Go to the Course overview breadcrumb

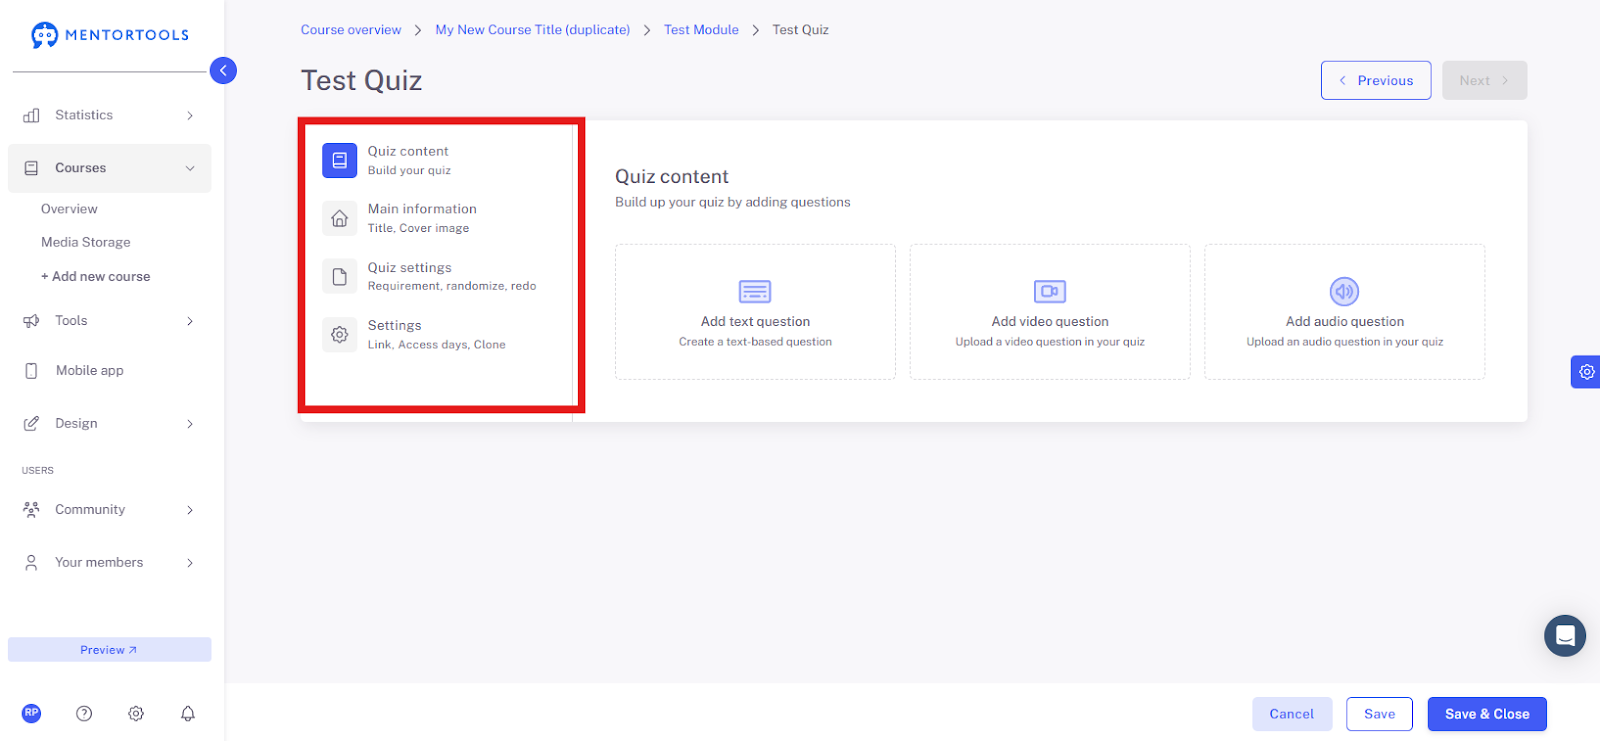point(351,30)
